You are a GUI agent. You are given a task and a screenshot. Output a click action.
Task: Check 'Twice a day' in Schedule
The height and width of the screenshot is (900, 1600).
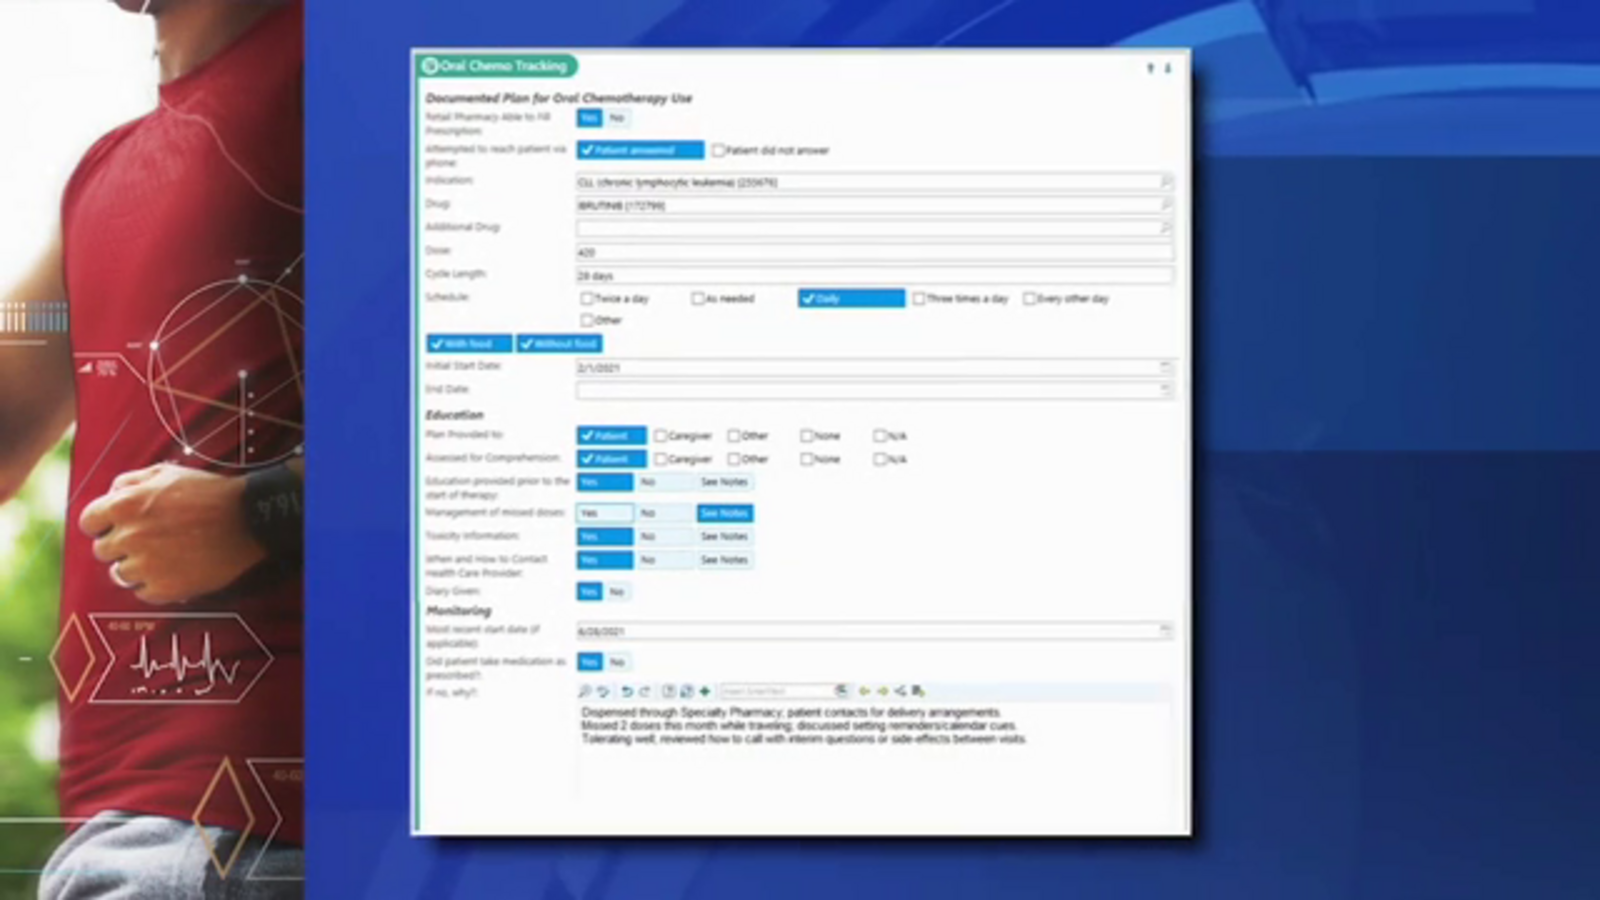pyautogui.click(x=587, y=299)
